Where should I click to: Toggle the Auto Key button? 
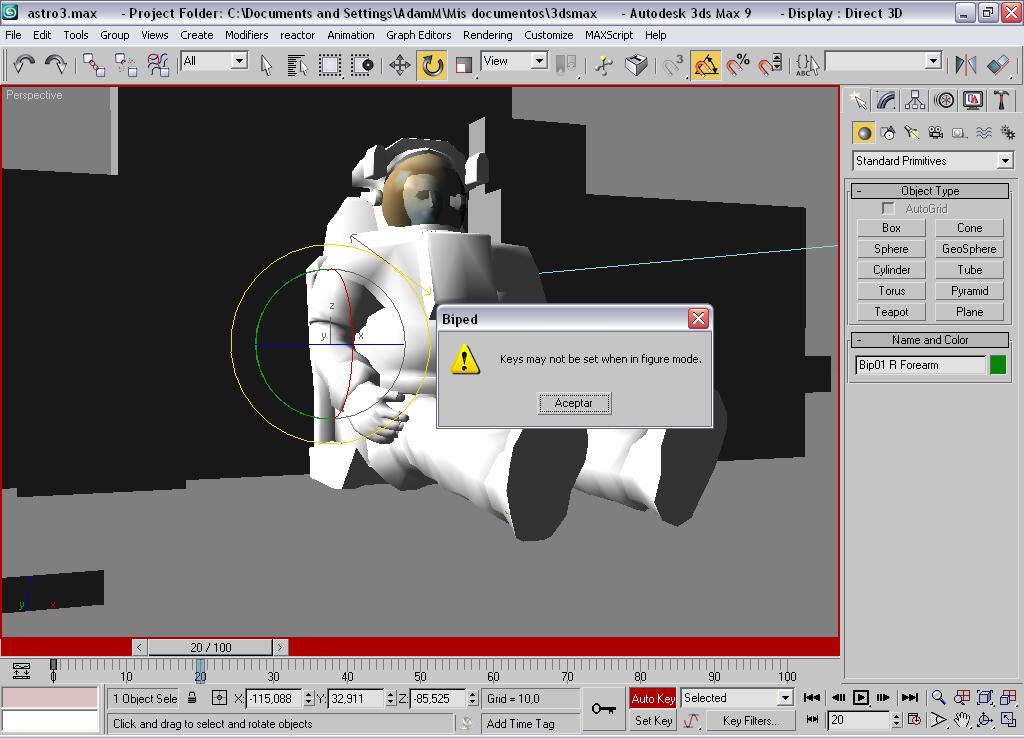[x=652, y=698]
